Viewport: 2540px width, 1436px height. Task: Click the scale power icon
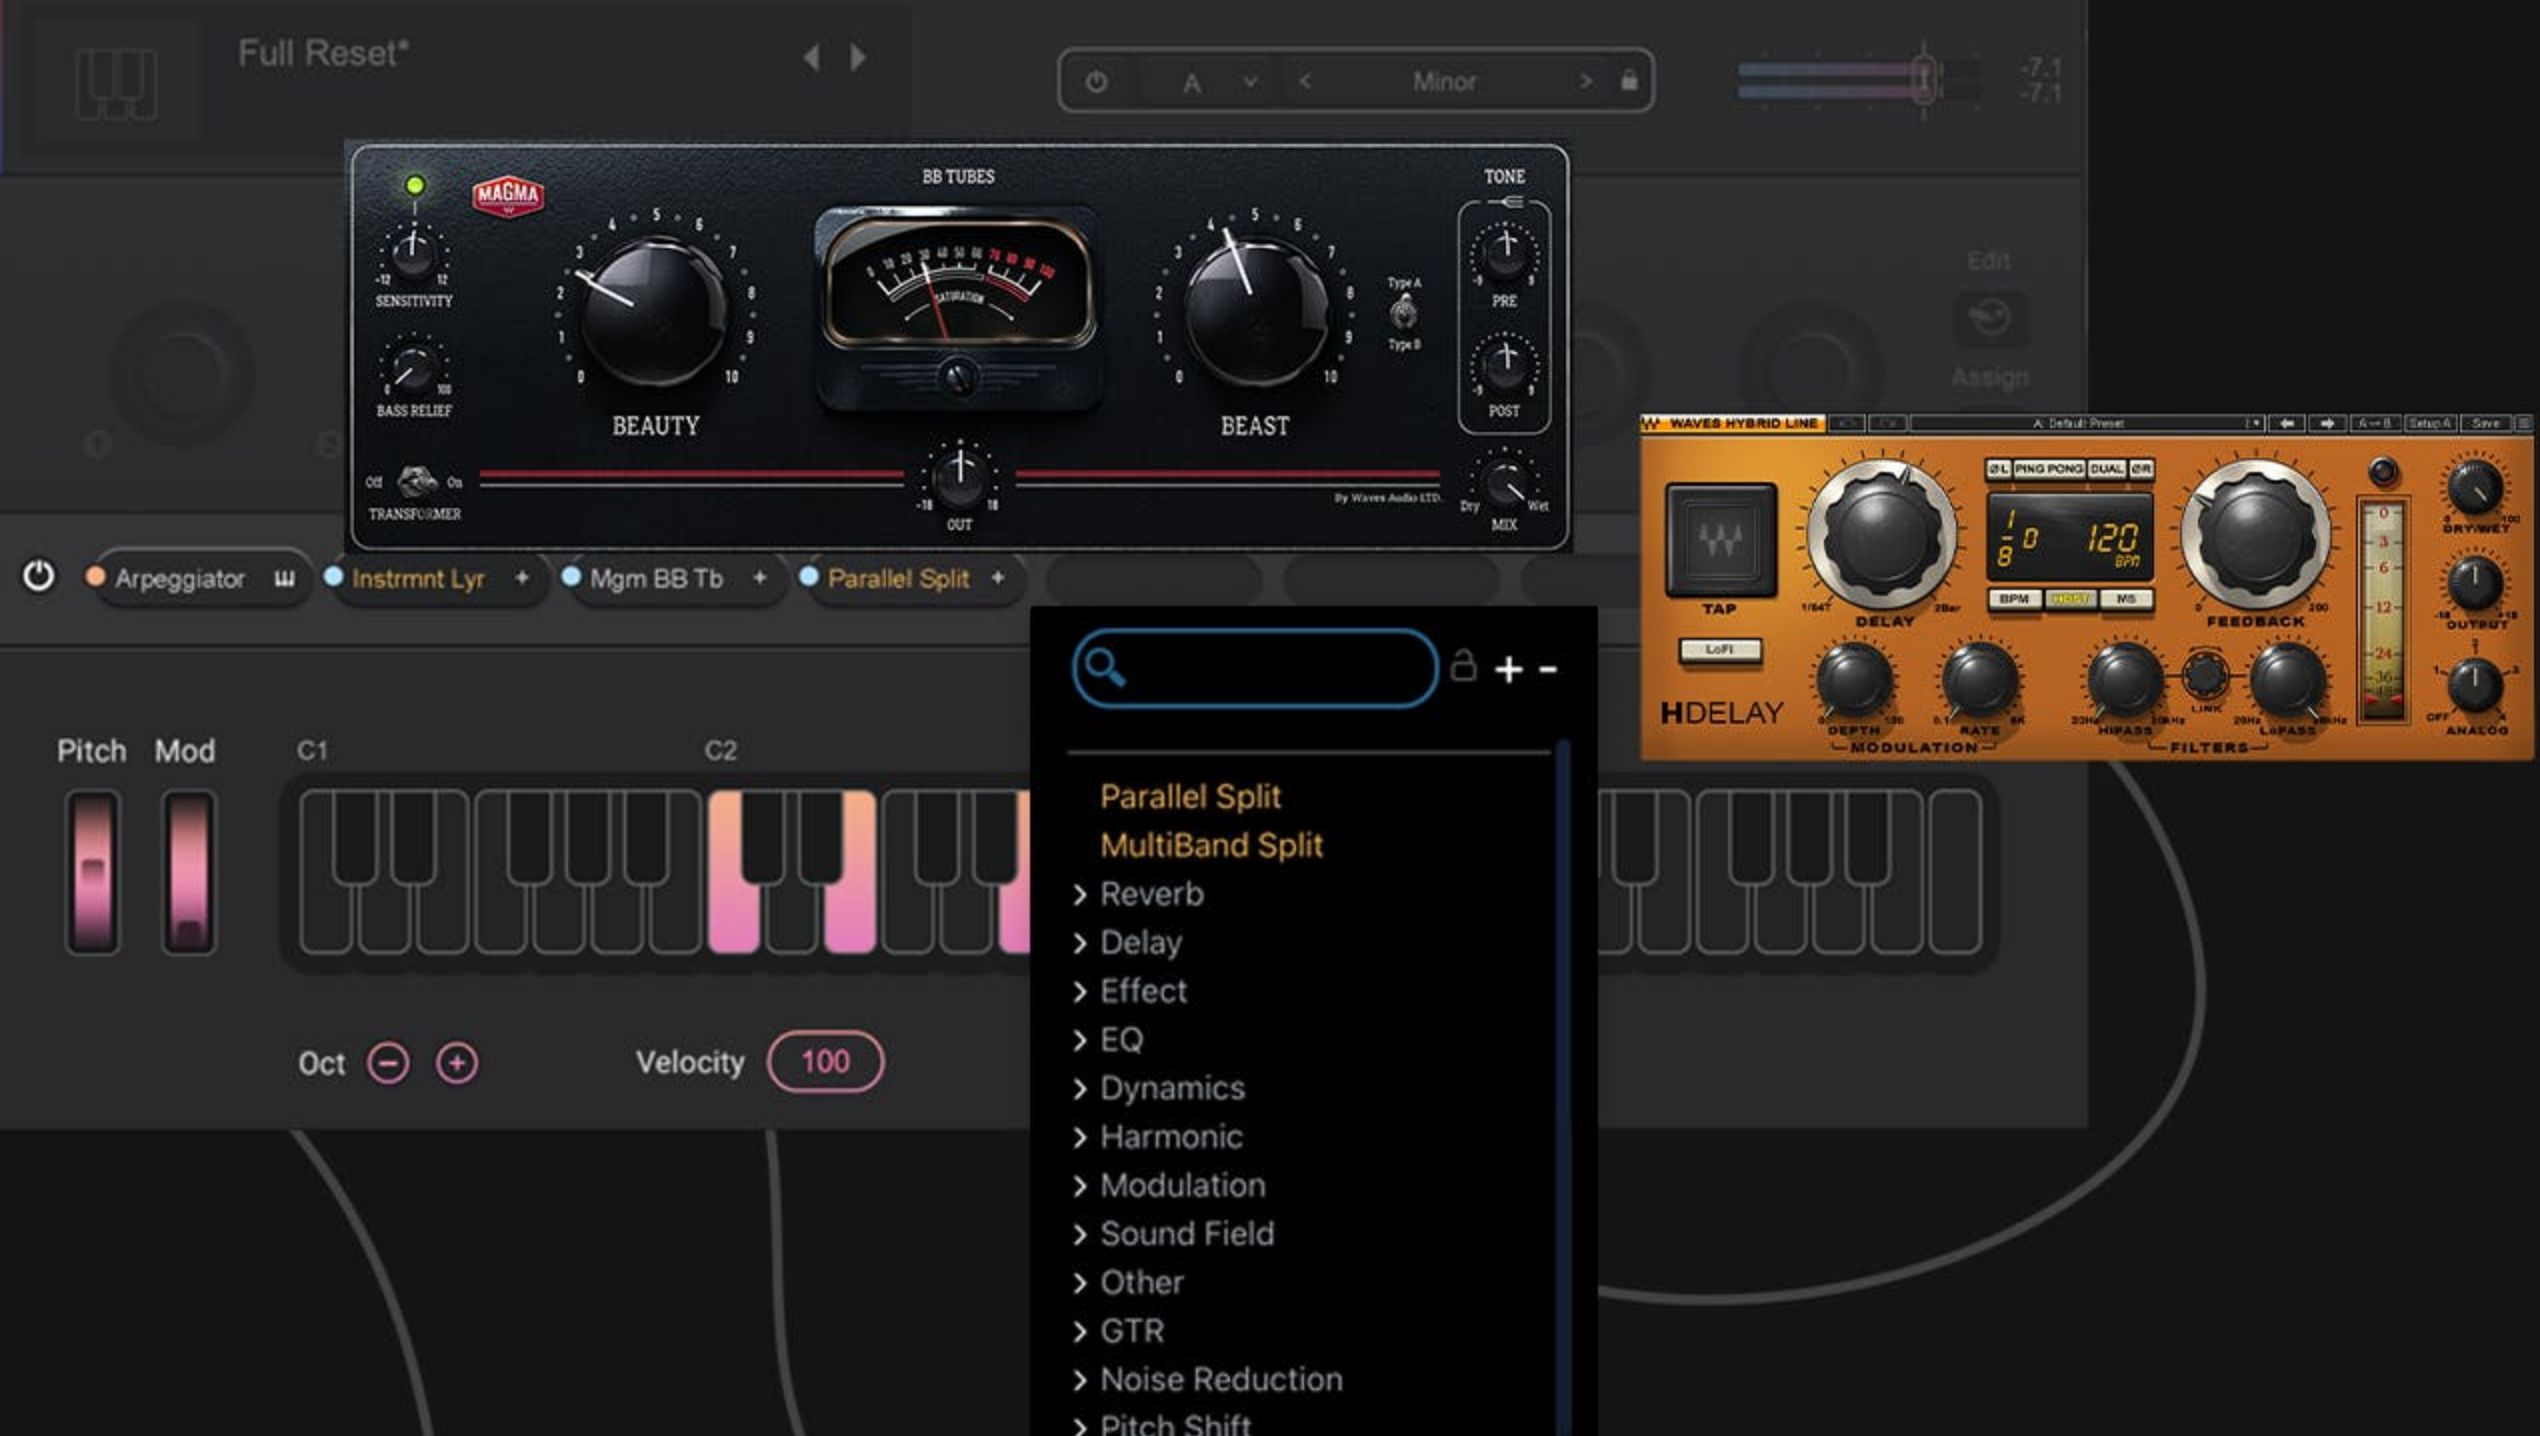click(x=1096, y=82)
